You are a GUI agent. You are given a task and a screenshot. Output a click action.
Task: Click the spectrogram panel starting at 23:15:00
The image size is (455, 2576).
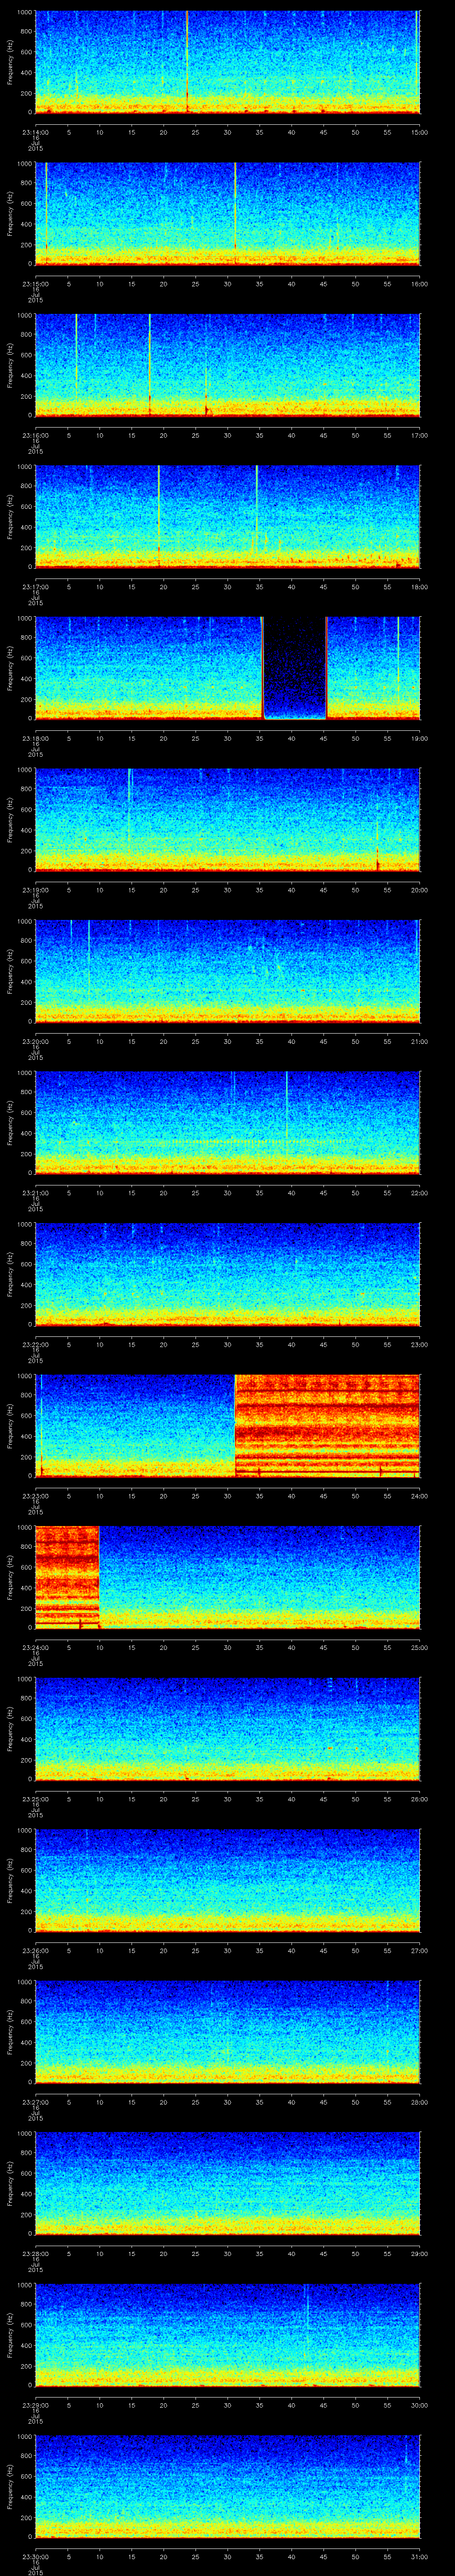click(x=228, y=213)
